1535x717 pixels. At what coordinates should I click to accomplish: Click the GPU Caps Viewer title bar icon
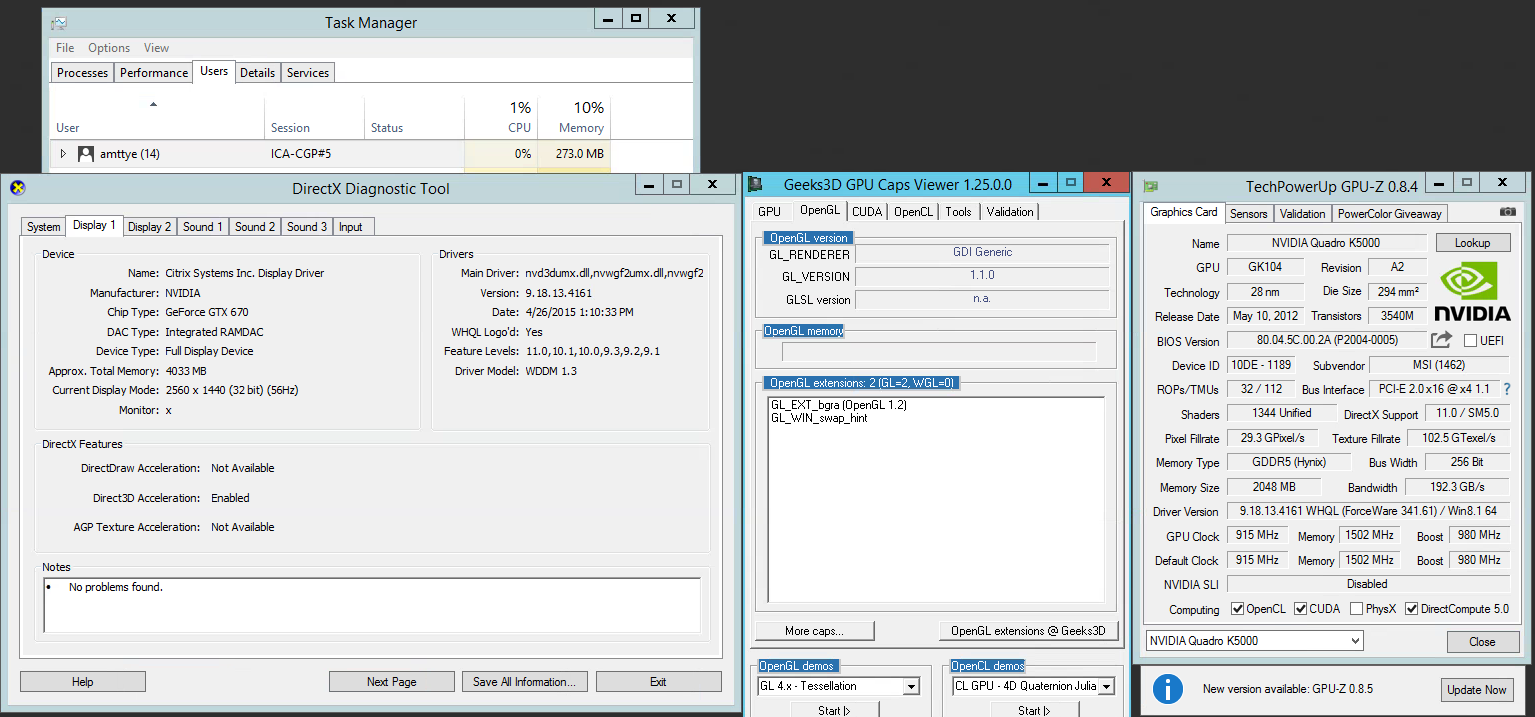756,184
